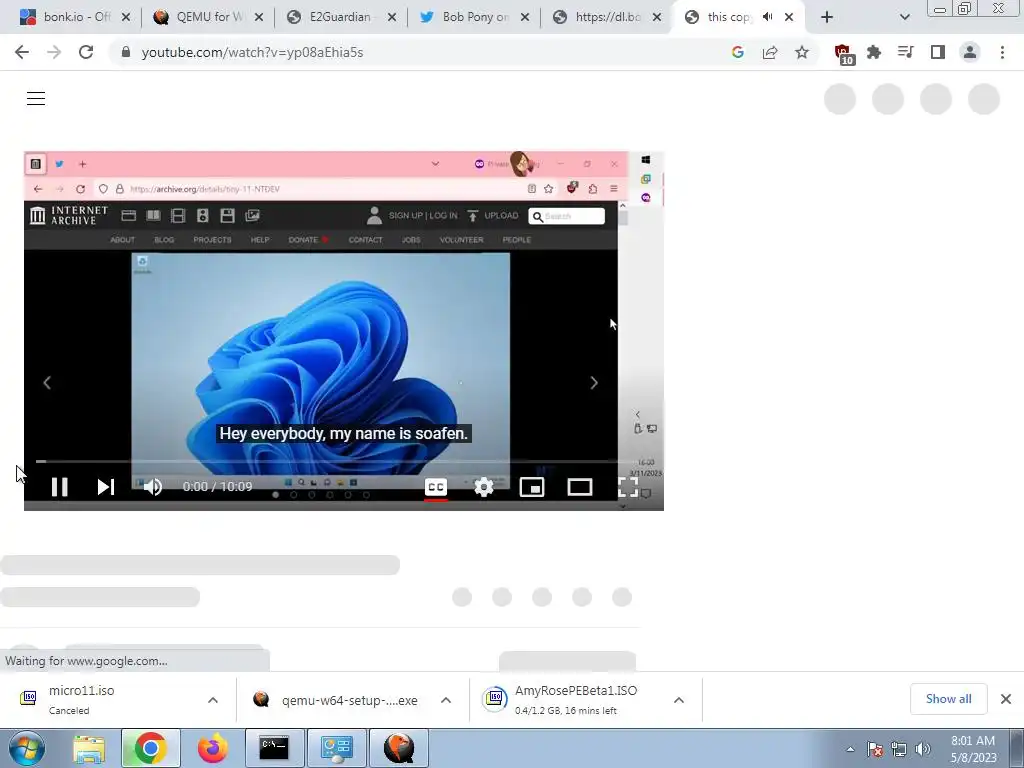Close the E2Guardian tab
The image size is (1024, 768).
pos(392,17)
